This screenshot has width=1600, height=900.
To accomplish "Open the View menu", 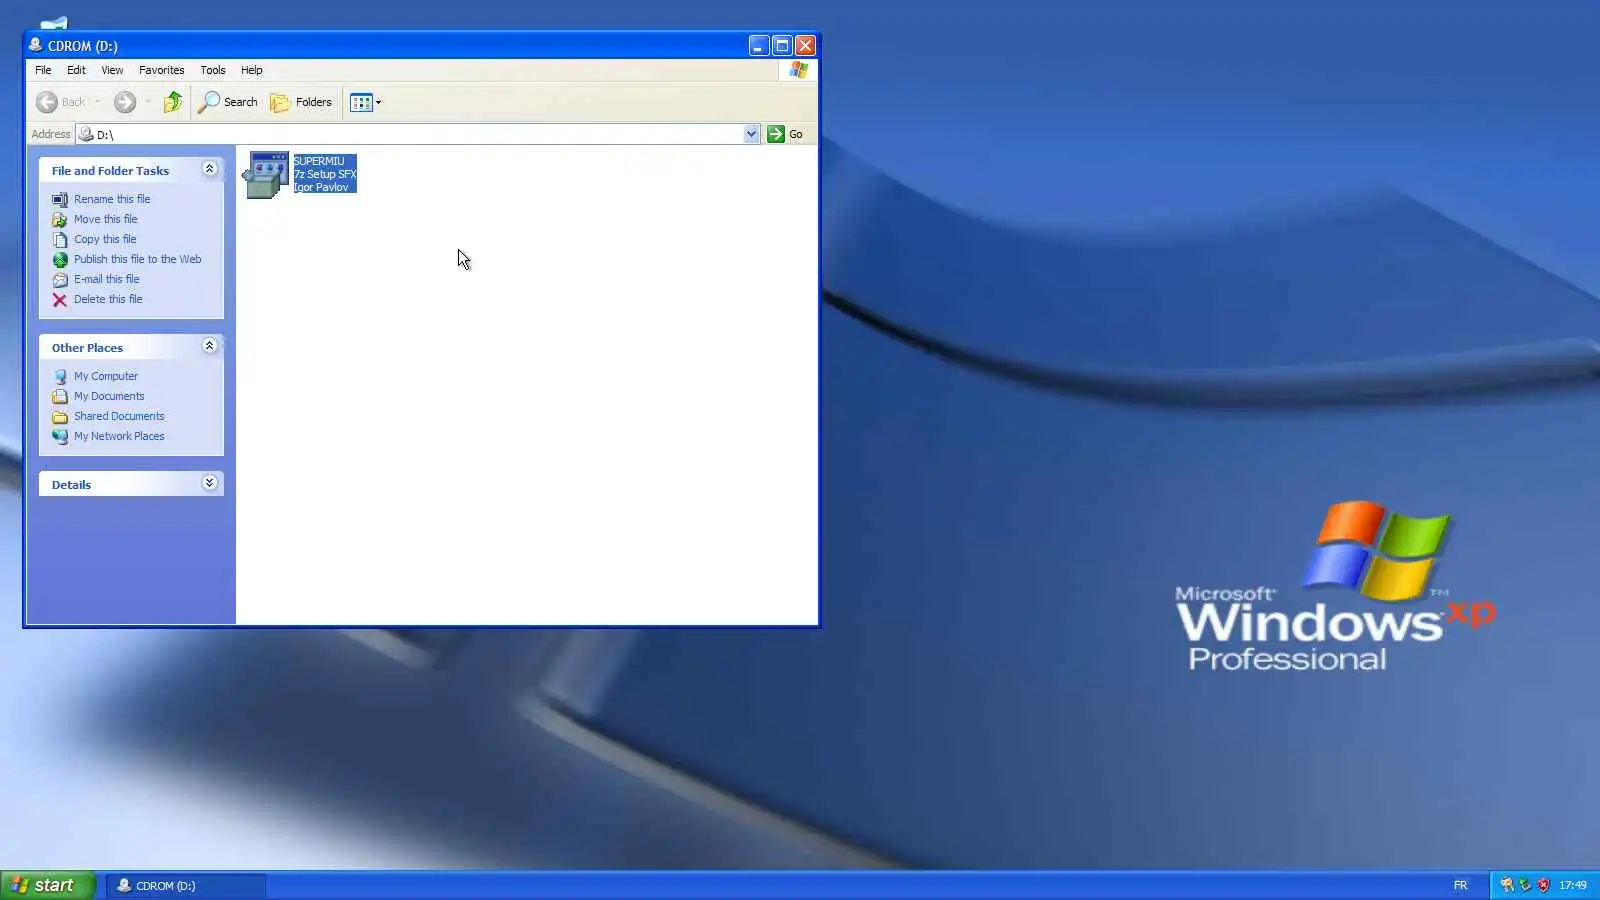I will 112,70.
